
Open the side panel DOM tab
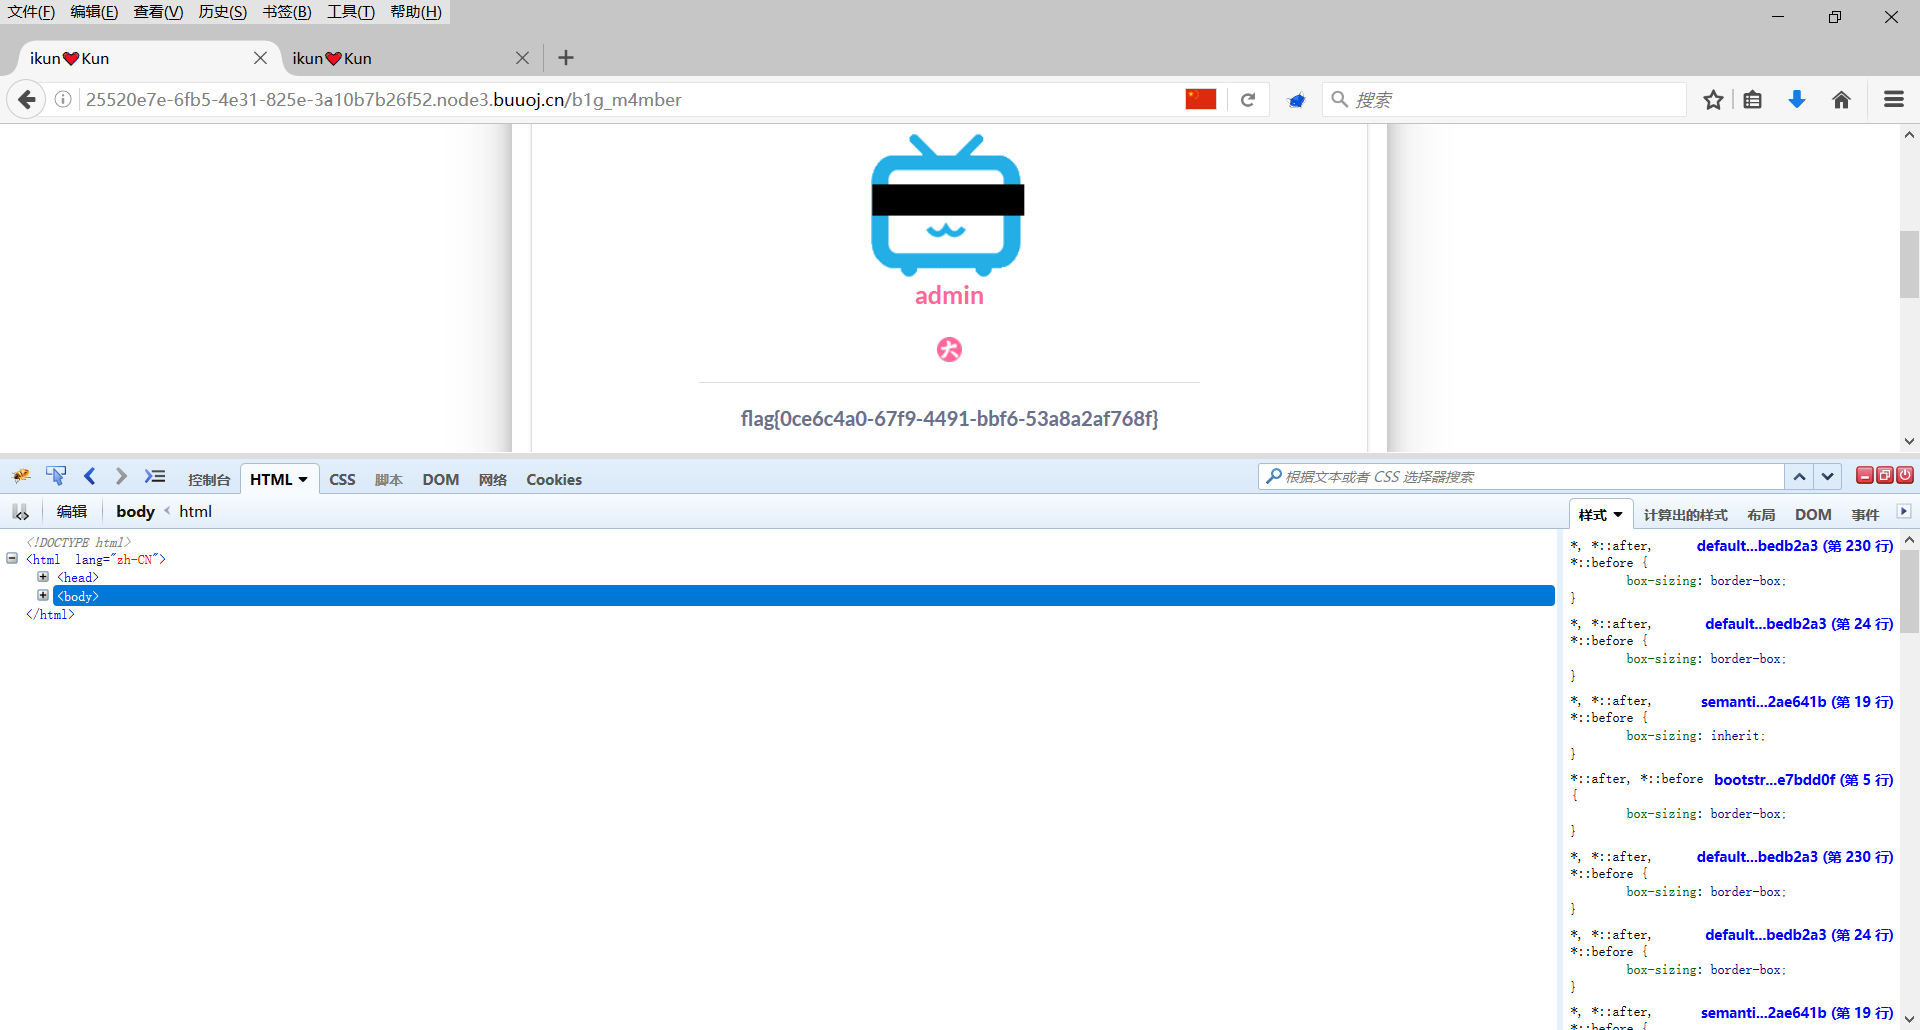(x=1813, y=515)
